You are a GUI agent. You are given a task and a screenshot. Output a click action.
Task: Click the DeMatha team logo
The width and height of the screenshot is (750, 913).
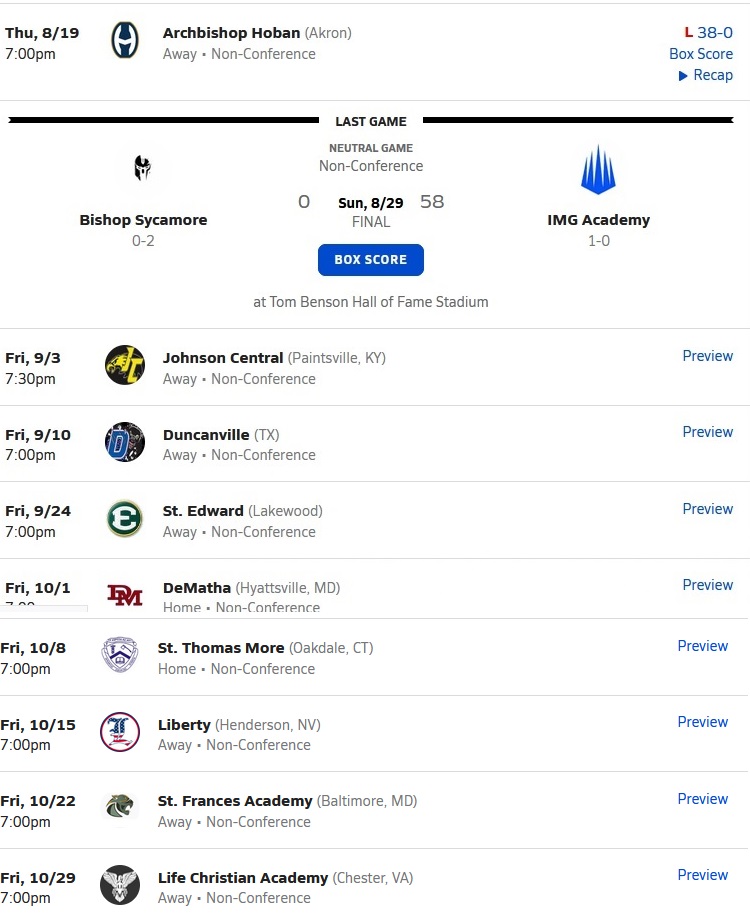pos(125,595)
